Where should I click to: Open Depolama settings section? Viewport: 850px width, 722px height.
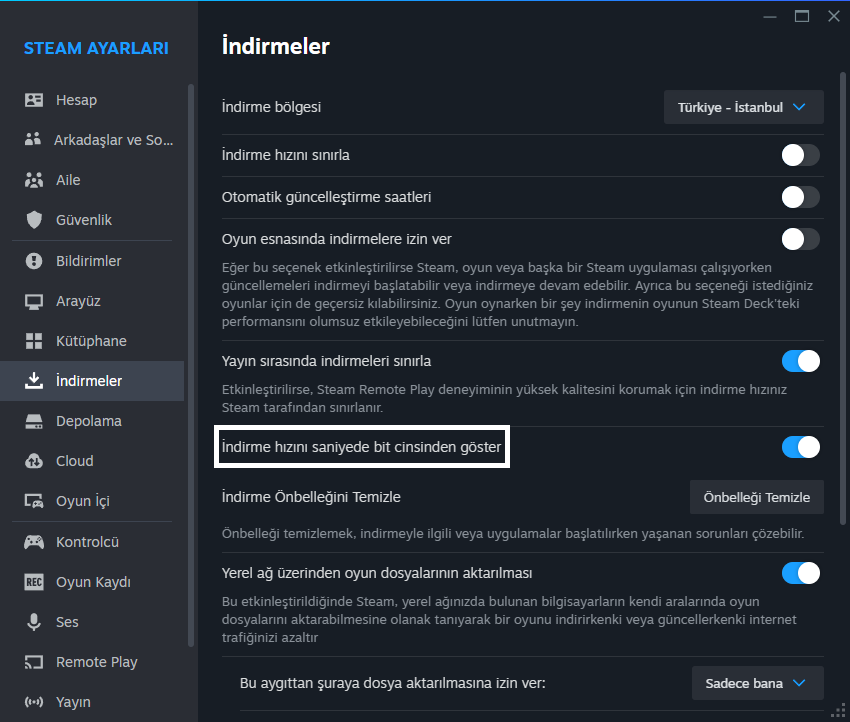[92, 421]
